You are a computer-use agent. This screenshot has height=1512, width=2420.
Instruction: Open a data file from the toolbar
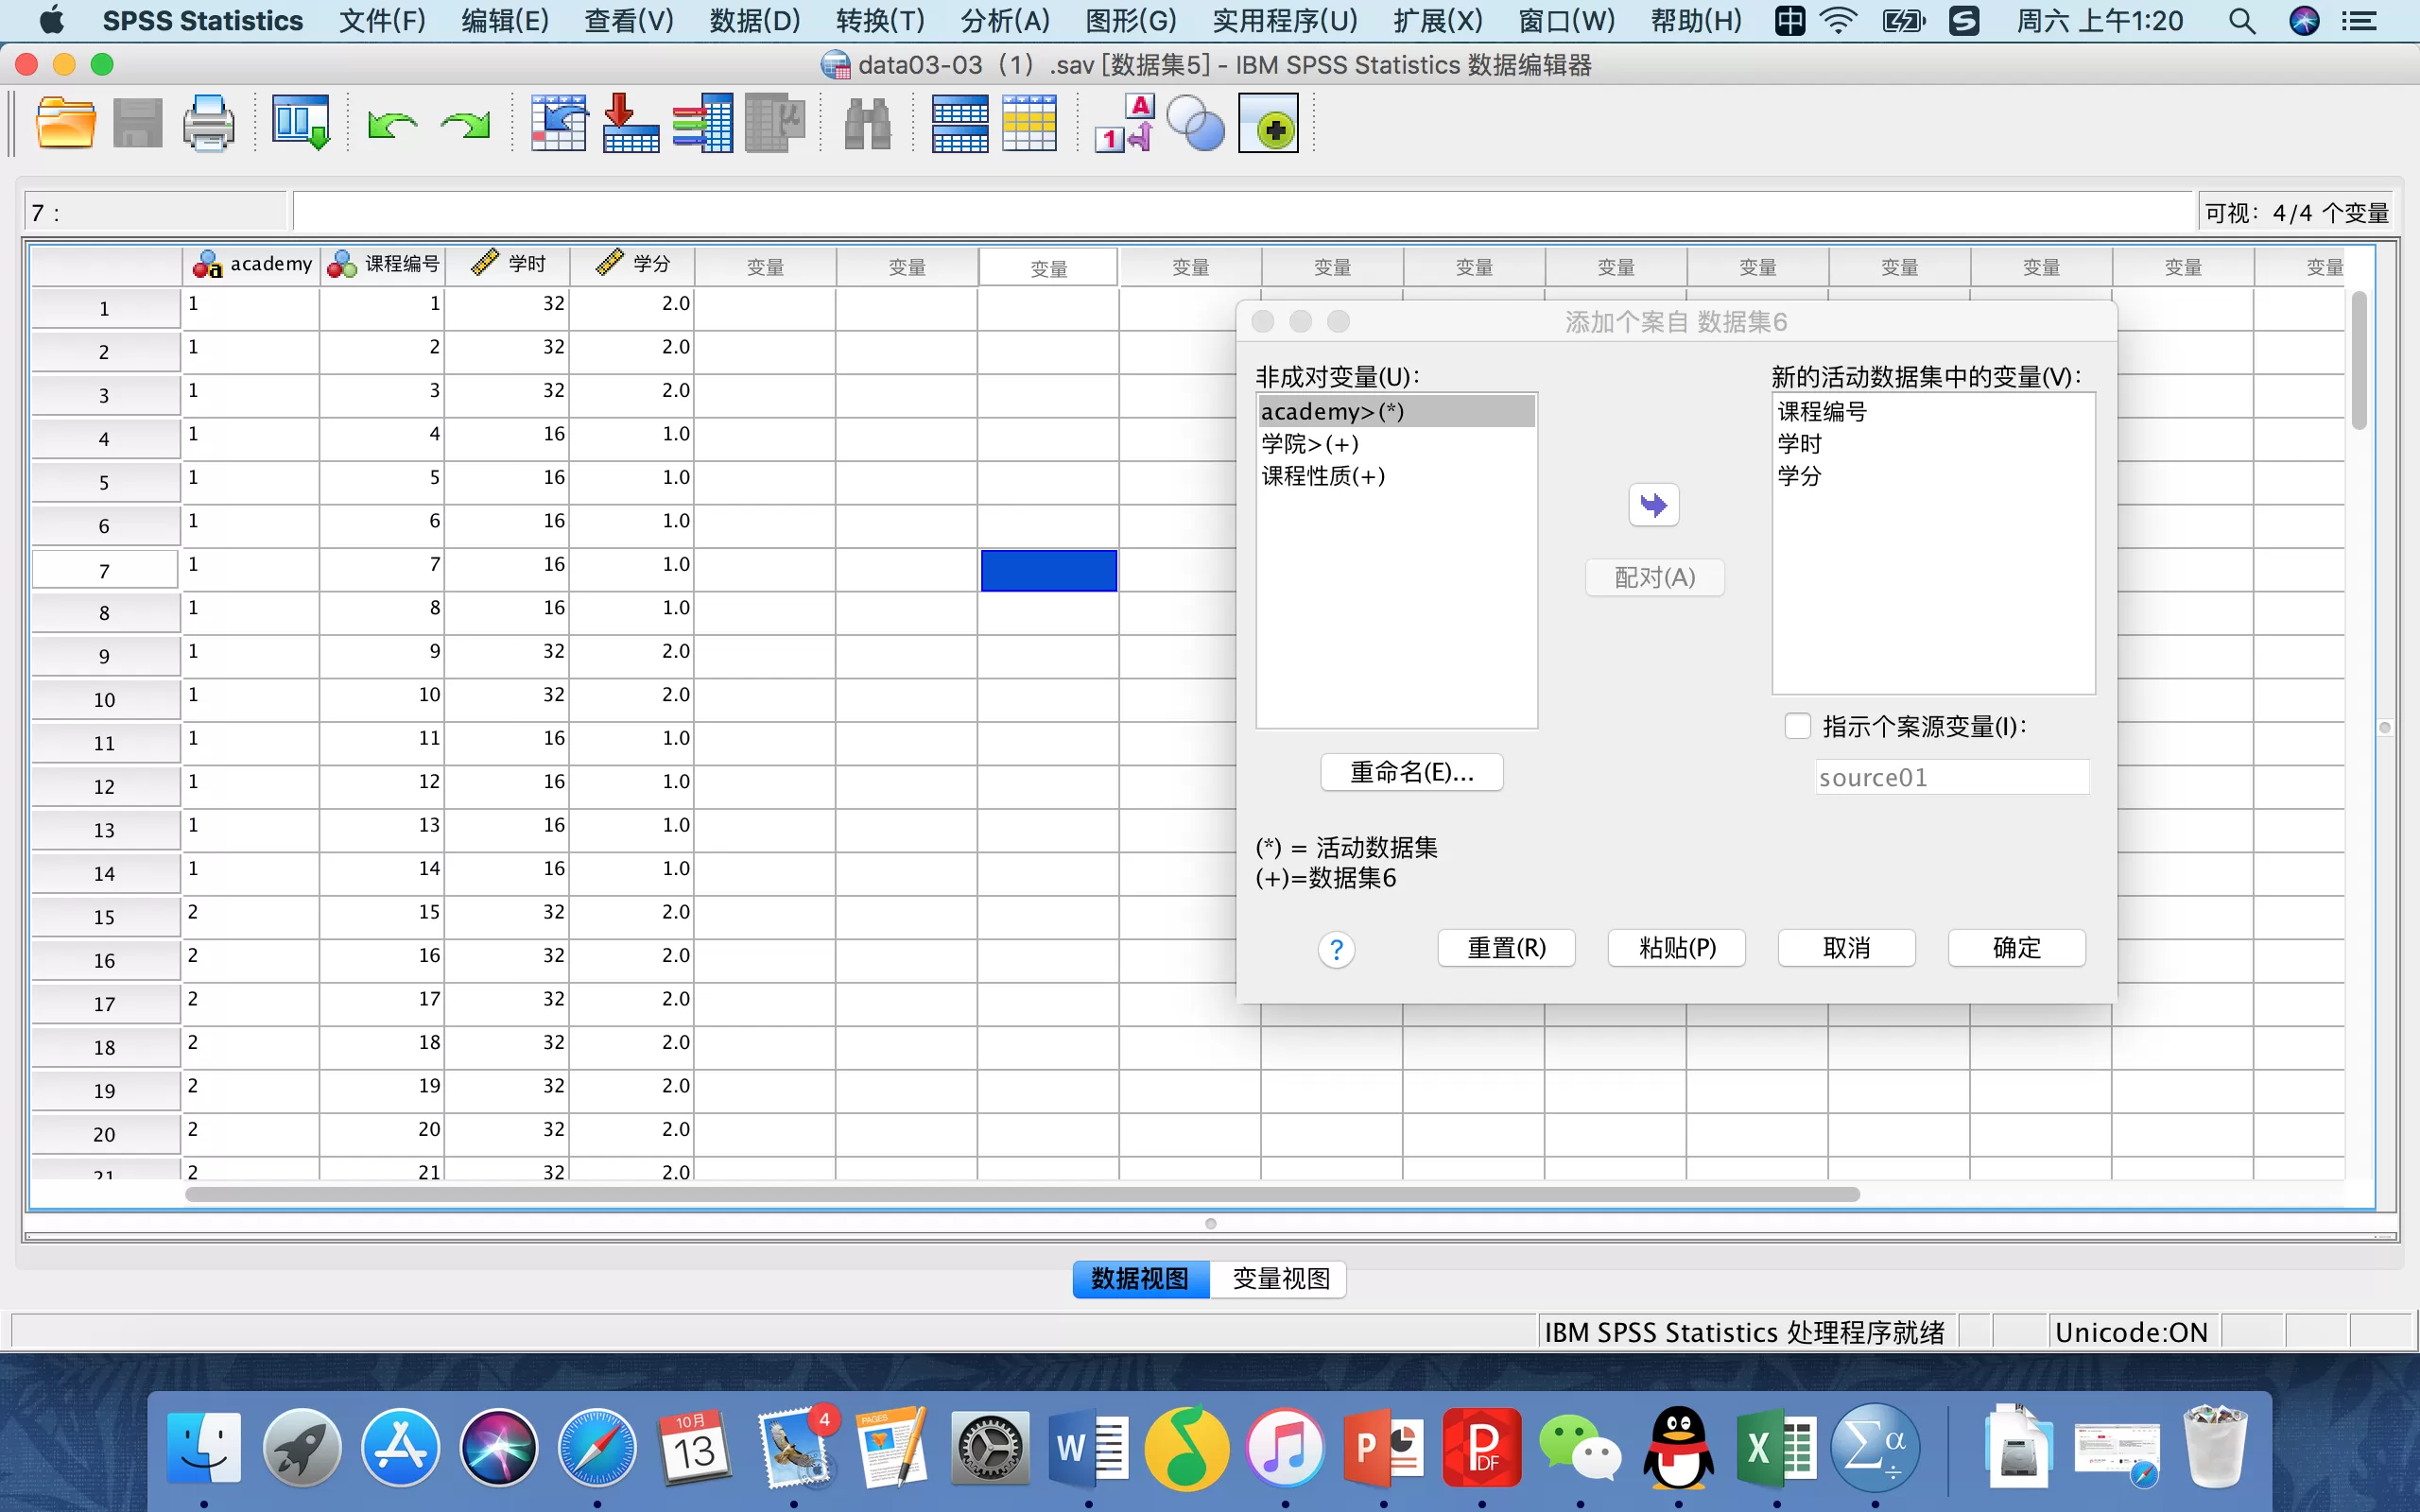65,122
